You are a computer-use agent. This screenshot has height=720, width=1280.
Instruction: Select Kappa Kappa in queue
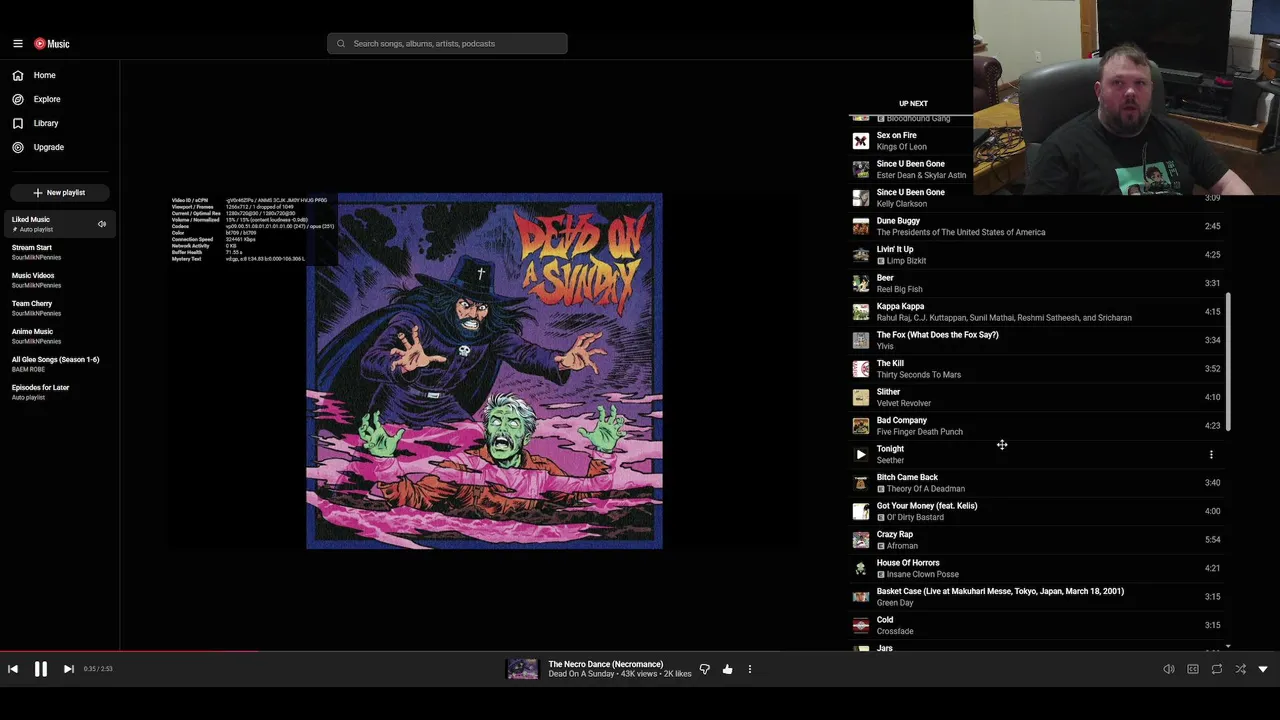pos(1036,312)
